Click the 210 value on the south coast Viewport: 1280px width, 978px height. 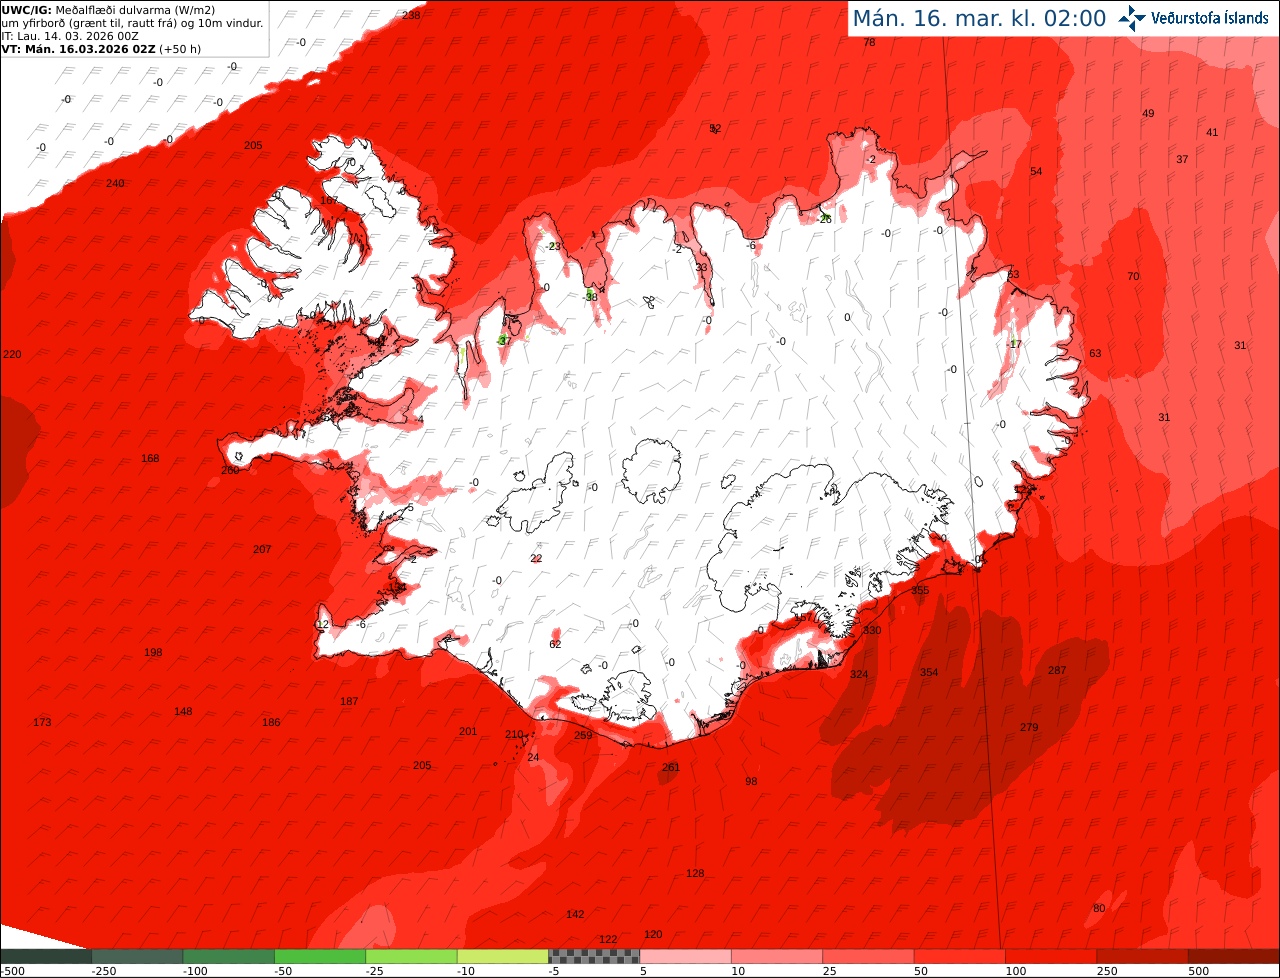tap(514, 734)
